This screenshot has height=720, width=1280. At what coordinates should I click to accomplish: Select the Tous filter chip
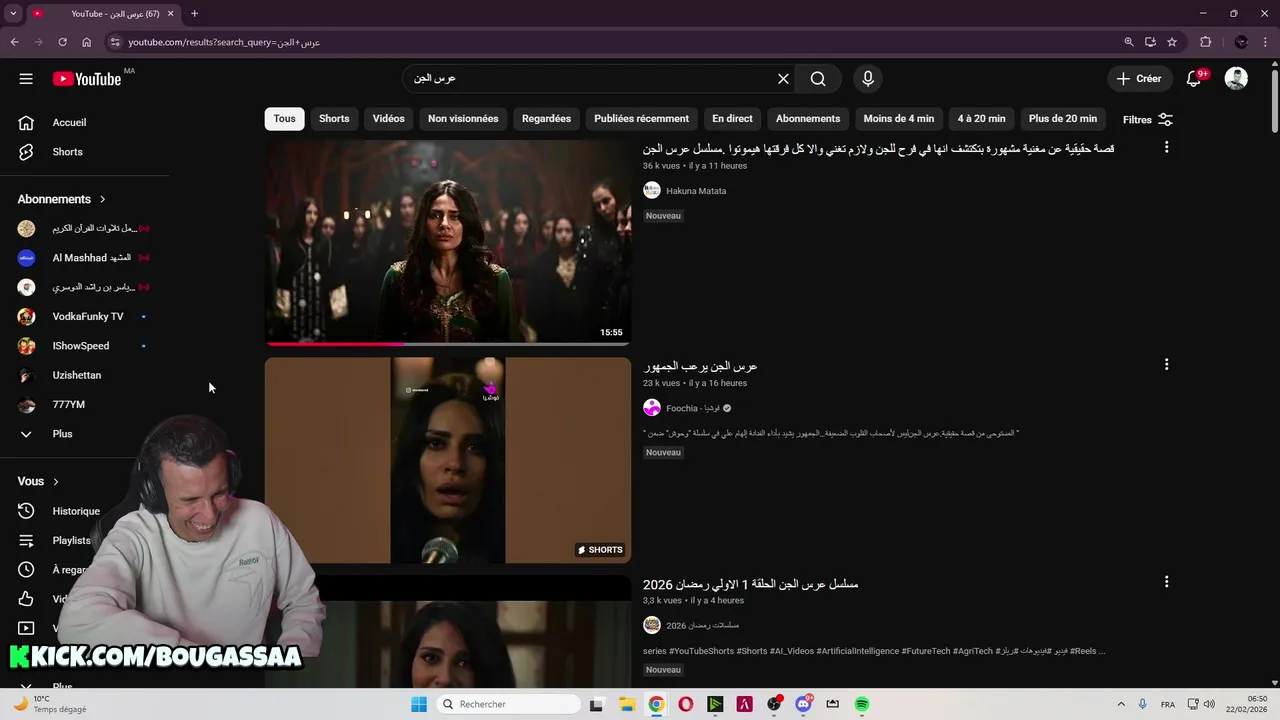285,119
